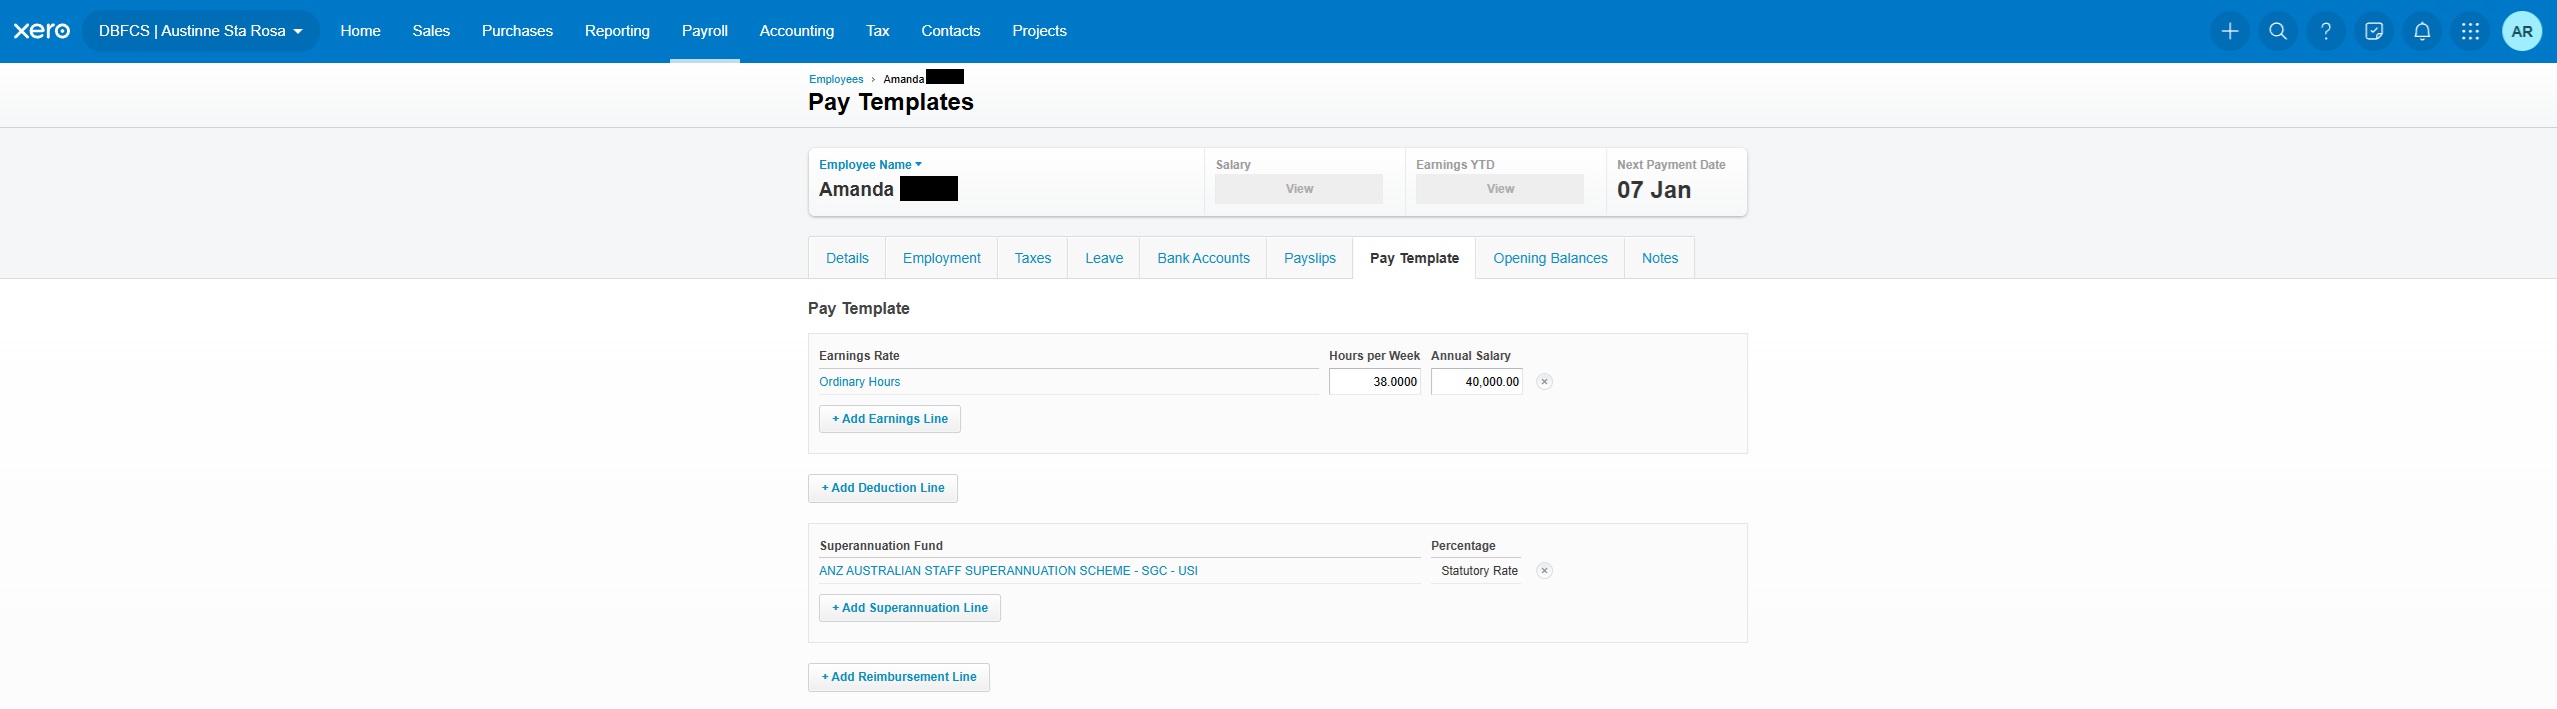Click the Earnings YTD View button
2557x709 pixels.
[1500, 189]
